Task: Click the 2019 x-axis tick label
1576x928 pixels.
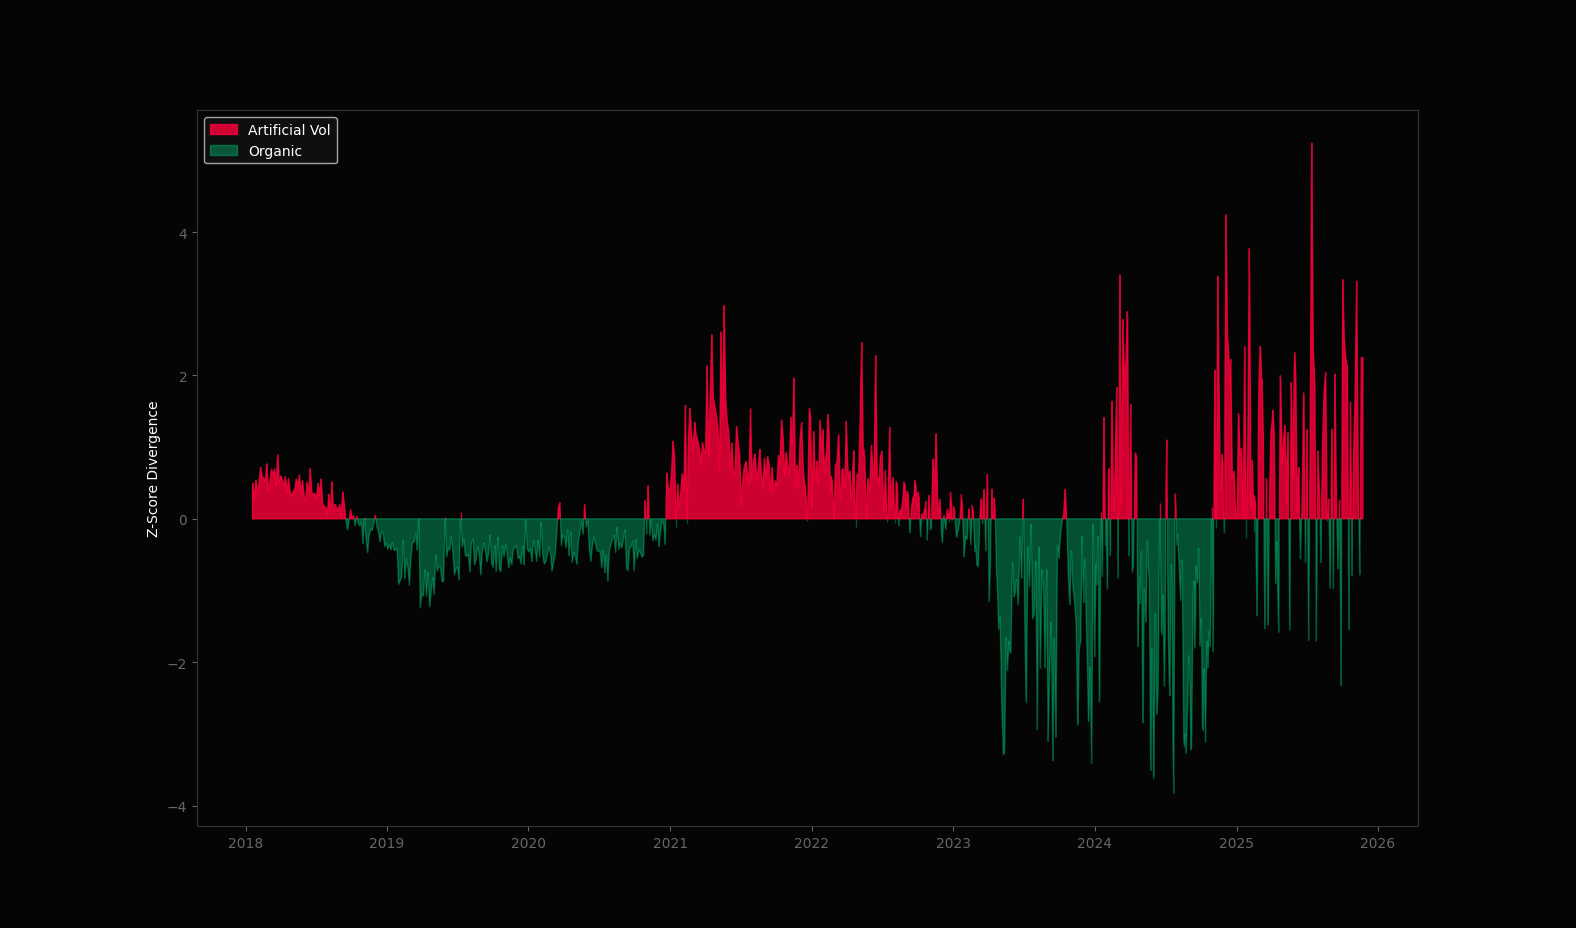Action: point(387,843)
